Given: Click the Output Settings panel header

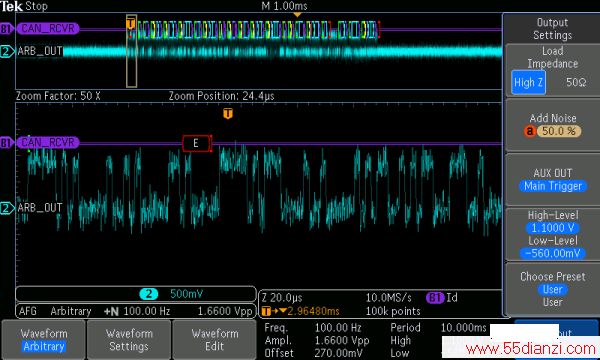Looking at the screenshot, I should 552,29.
